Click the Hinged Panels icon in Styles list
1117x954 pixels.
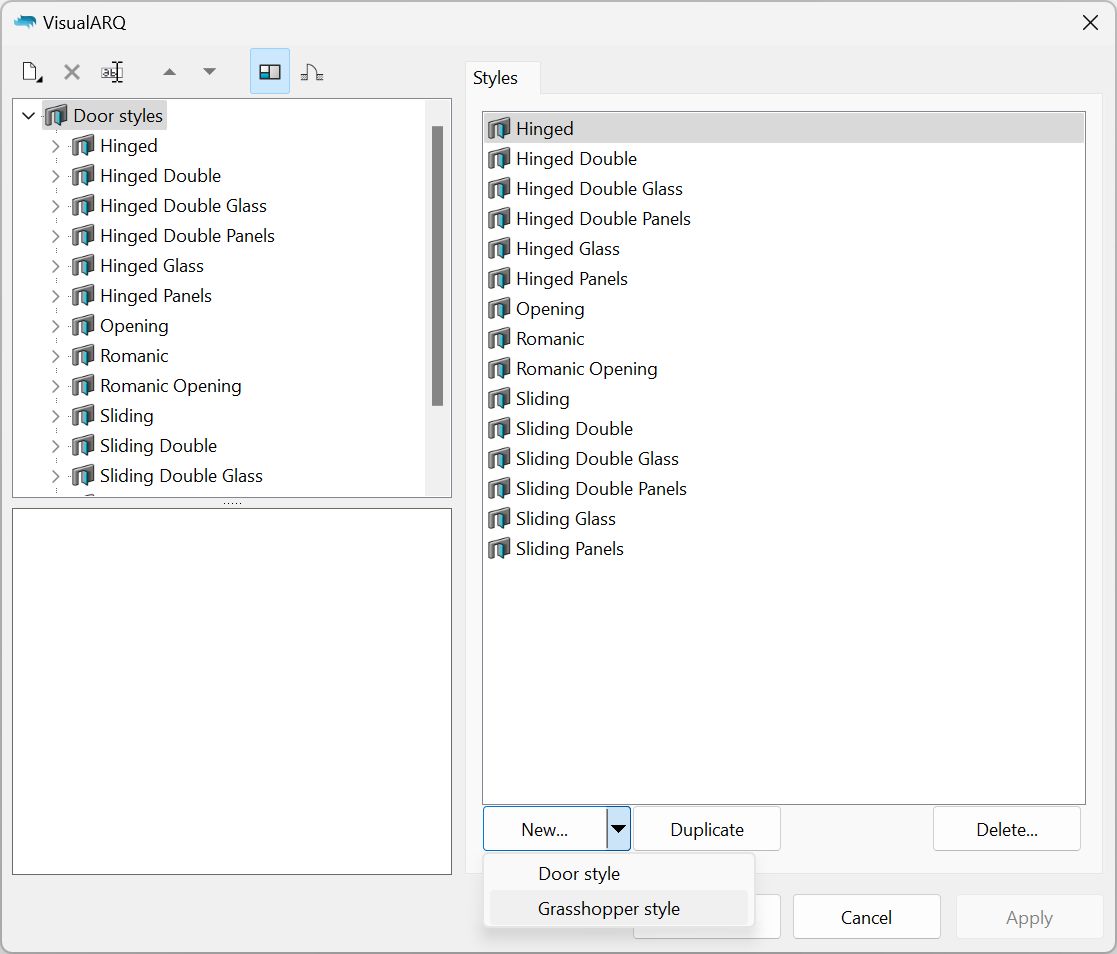tap(499, 279)
